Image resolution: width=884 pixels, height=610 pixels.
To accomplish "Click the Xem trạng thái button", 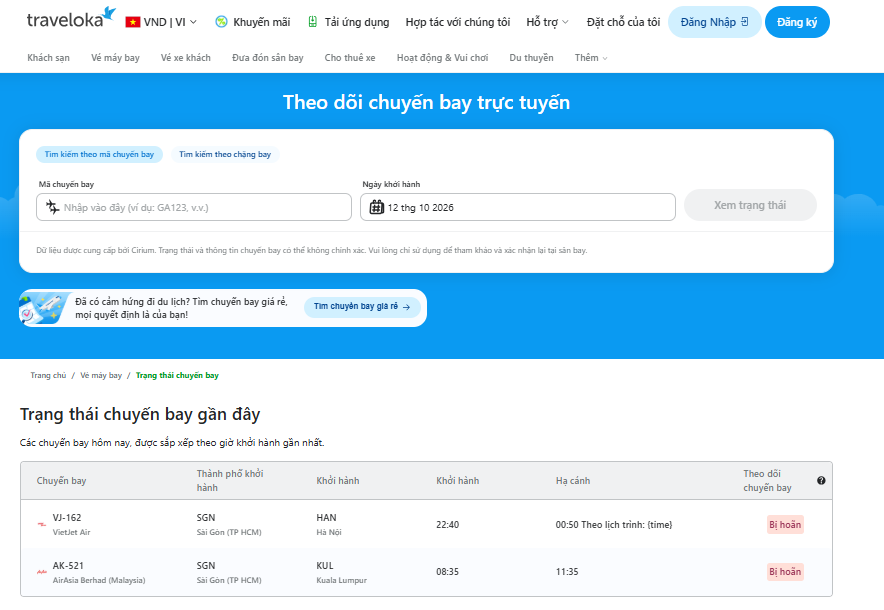I will [x=750, y=205].
